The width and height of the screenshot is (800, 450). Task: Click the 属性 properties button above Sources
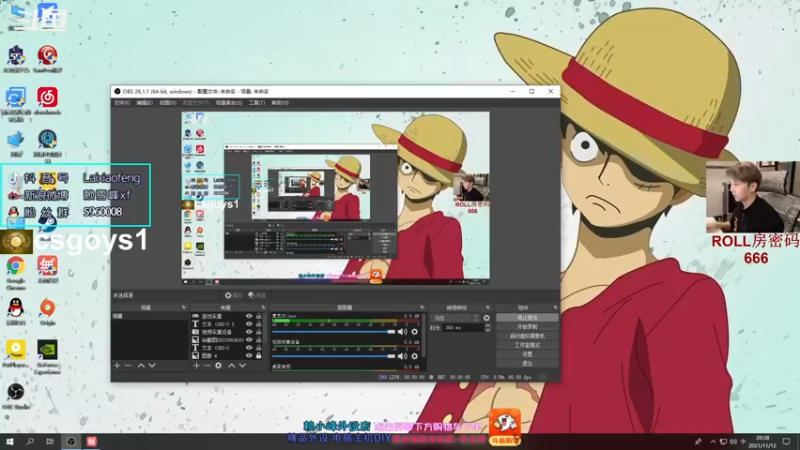(x=233, y=295)
